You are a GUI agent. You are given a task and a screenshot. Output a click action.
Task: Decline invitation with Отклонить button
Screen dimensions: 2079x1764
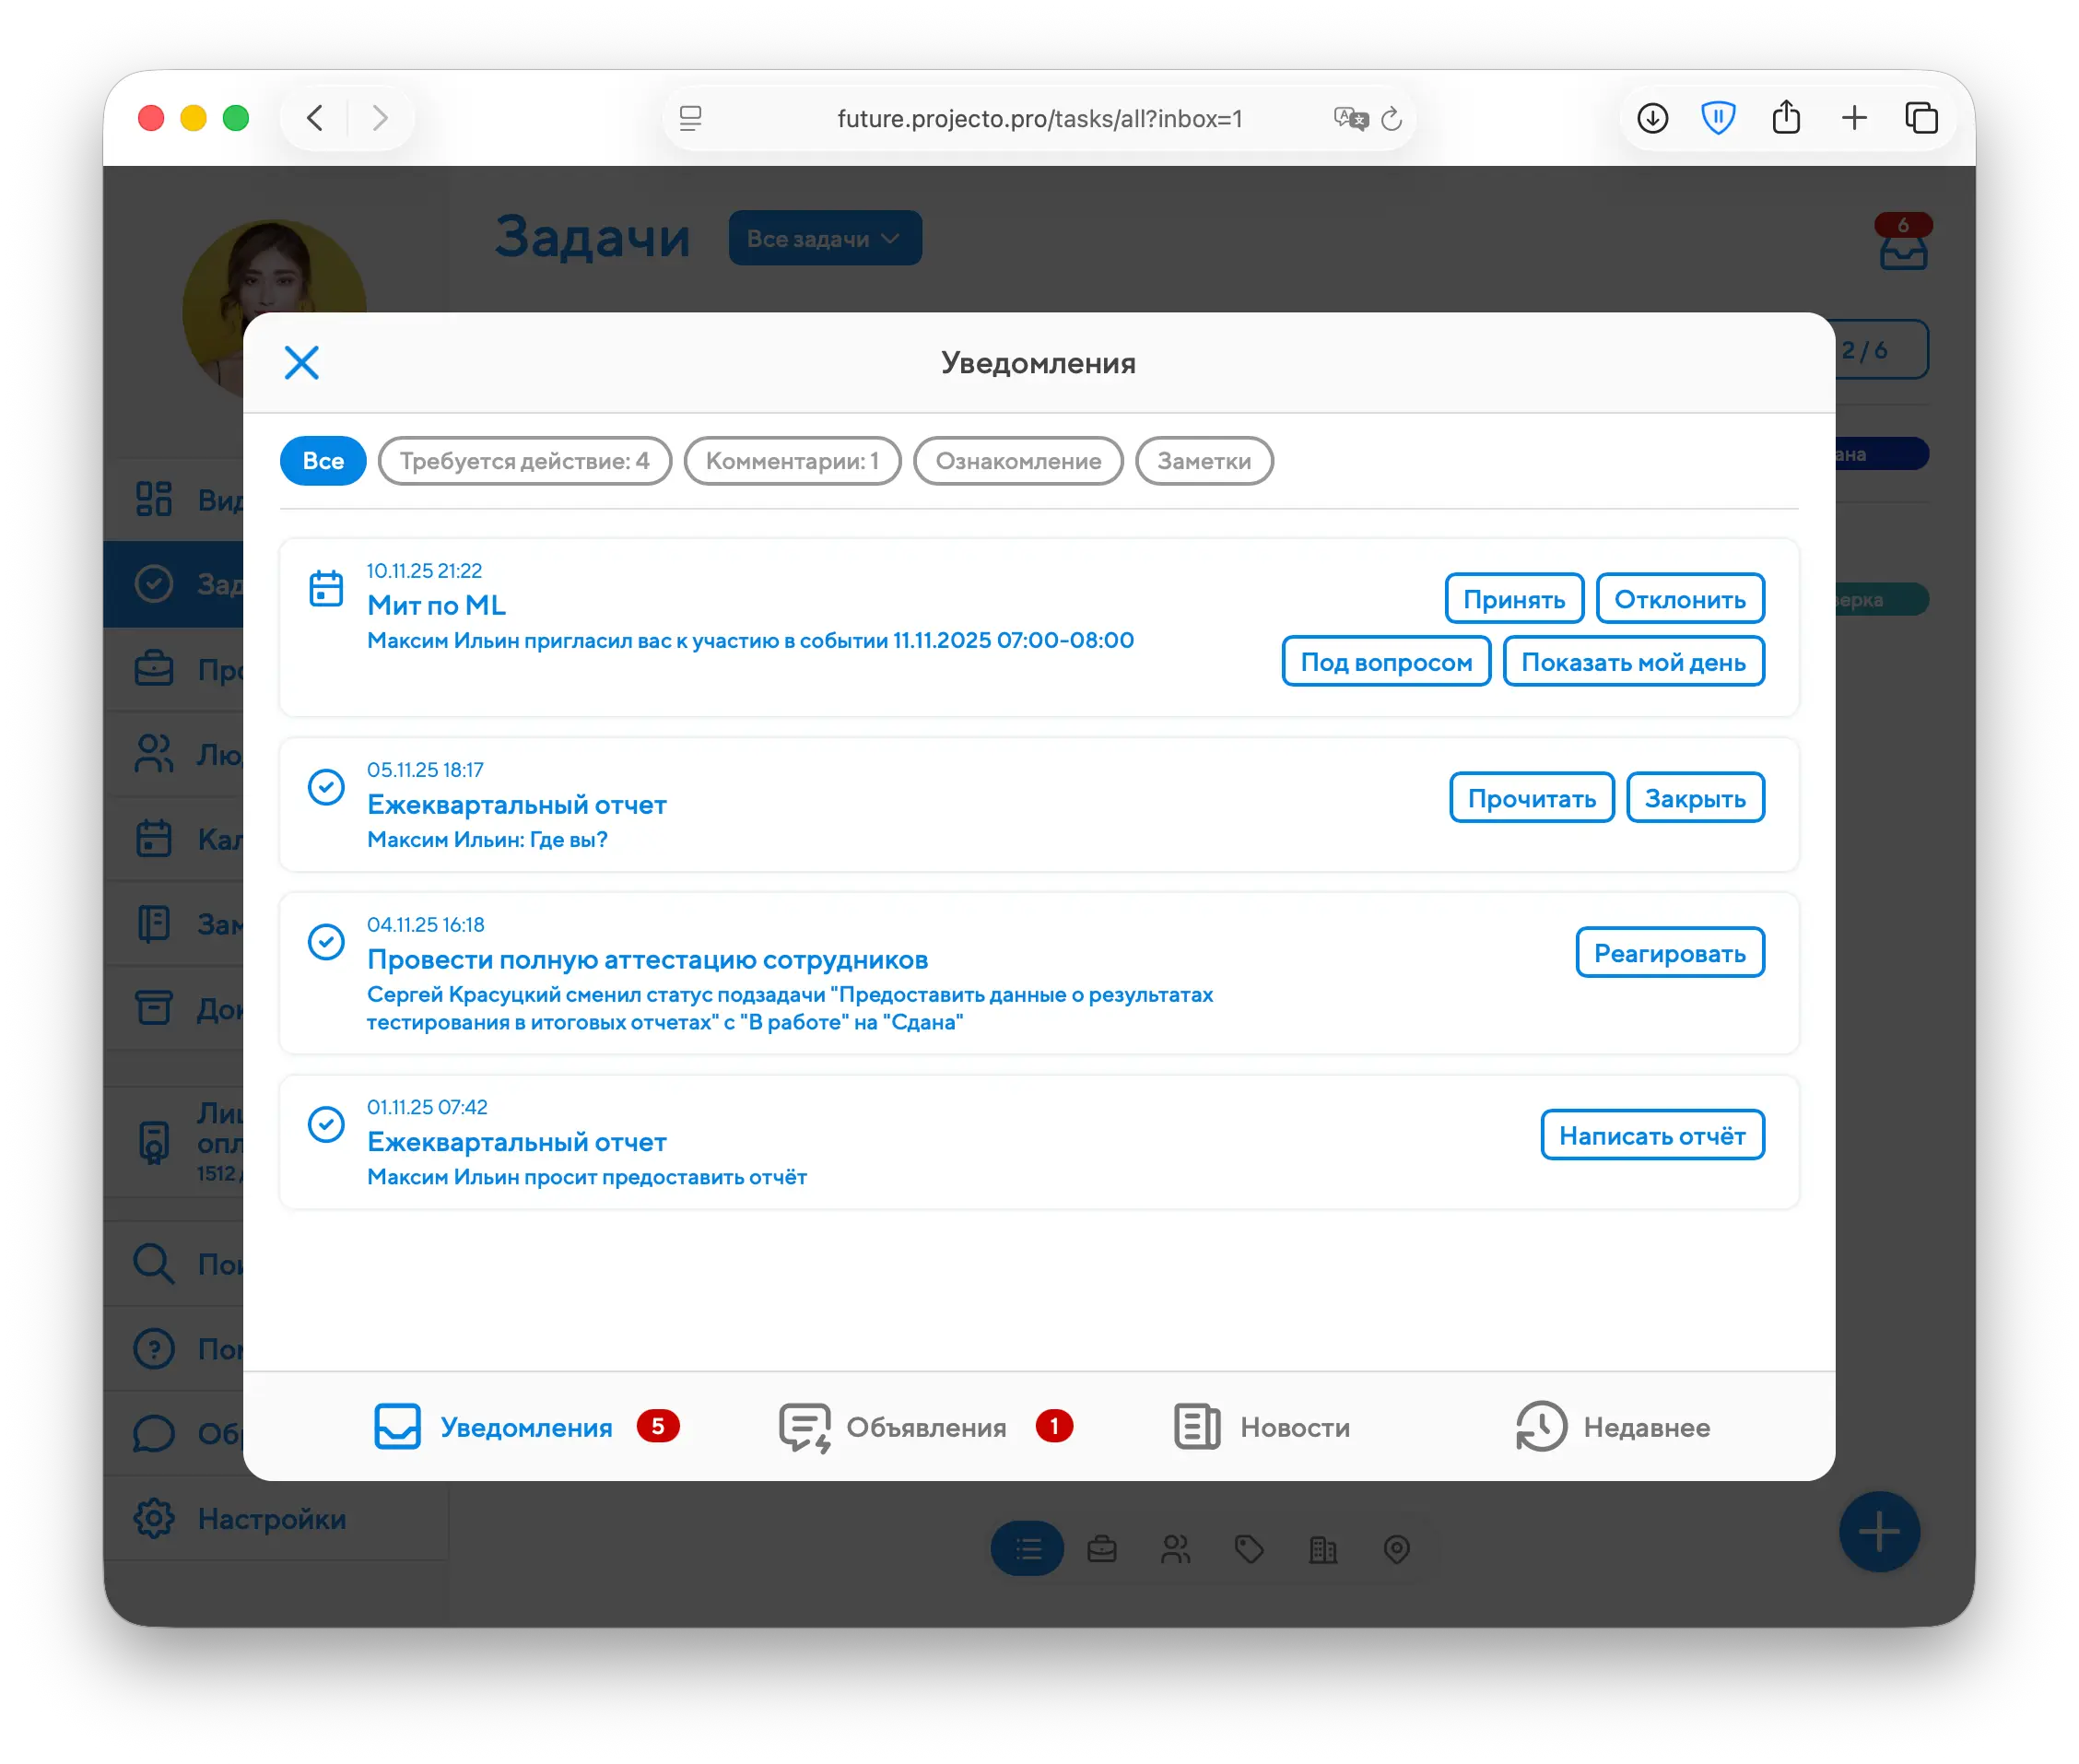pos(1679,599)
